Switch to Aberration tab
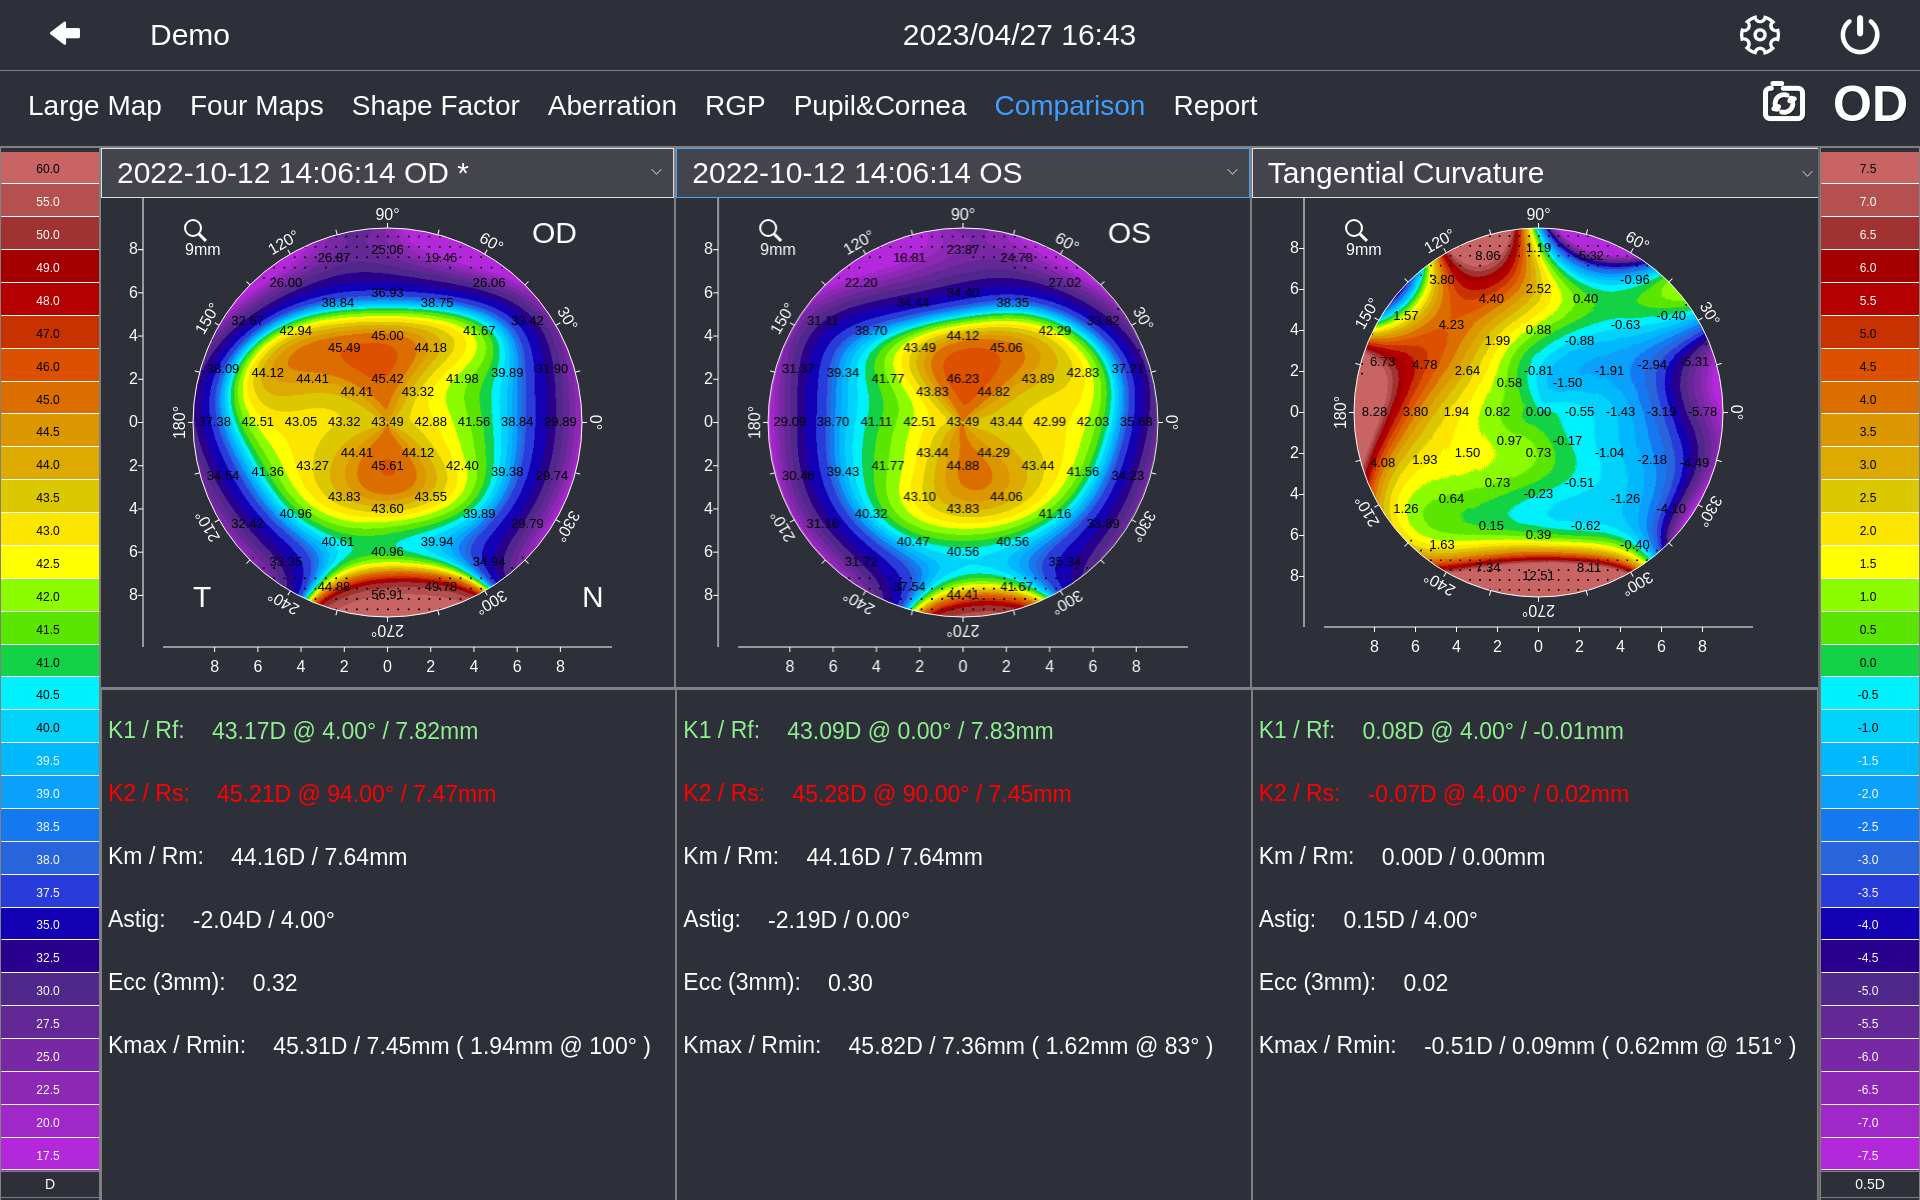The width and height of the screenshot is (1920, 1200). click(612, 105)
